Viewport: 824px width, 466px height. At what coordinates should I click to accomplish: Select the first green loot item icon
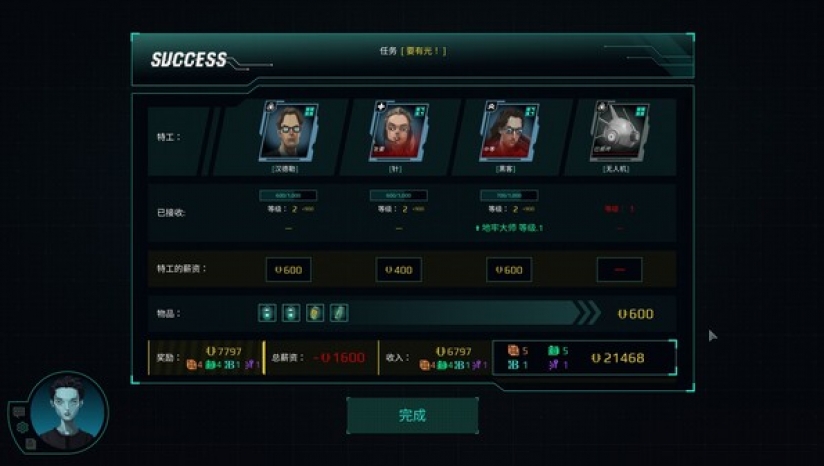click(x=267, y=313)
